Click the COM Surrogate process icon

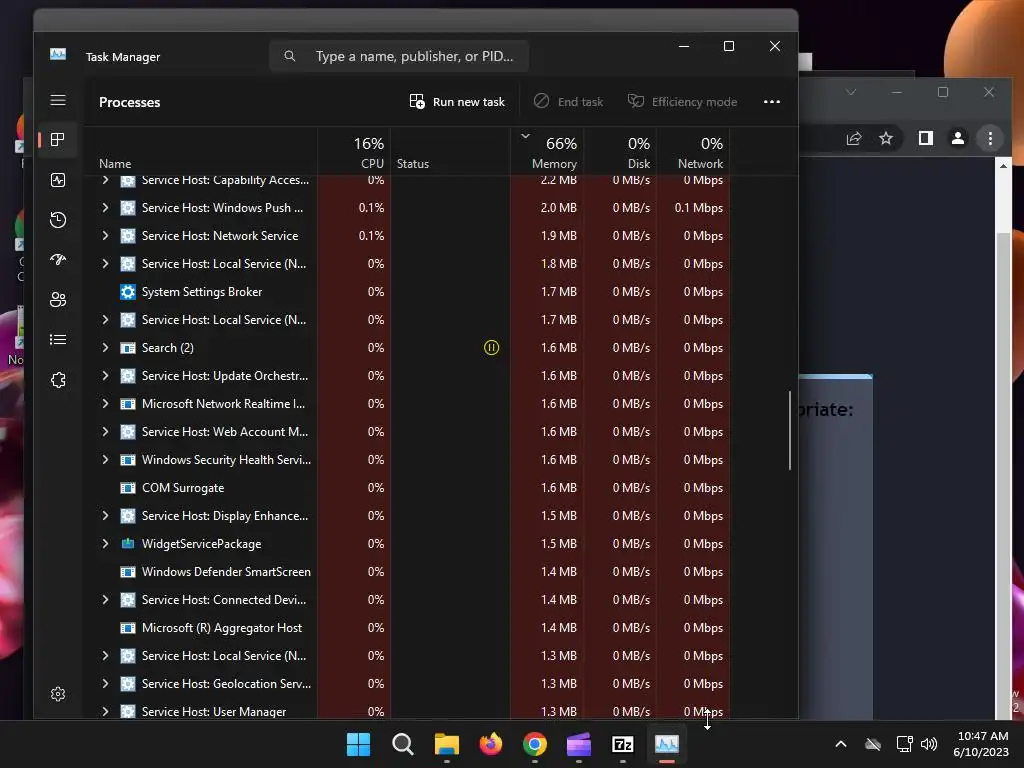128,488
